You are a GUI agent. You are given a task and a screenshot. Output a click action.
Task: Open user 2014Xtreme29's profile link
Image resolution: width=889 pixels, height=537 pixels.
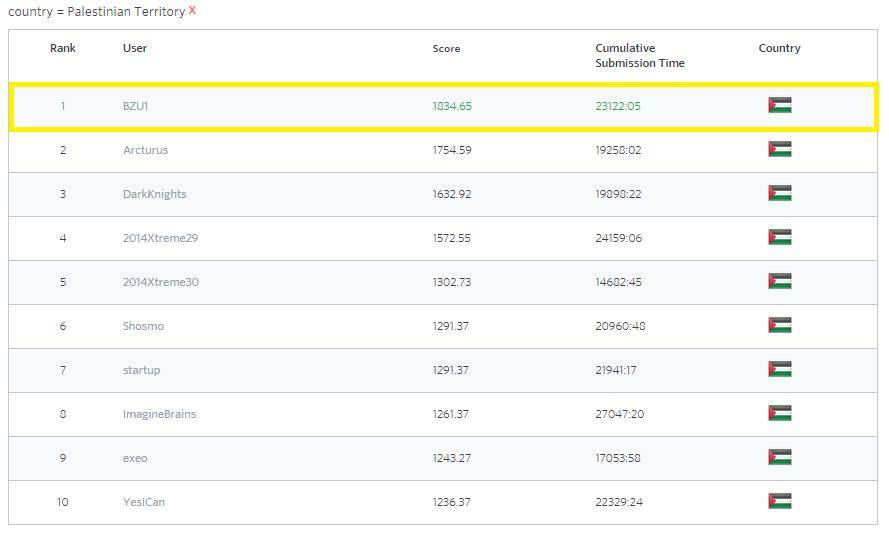pos(160,238)
